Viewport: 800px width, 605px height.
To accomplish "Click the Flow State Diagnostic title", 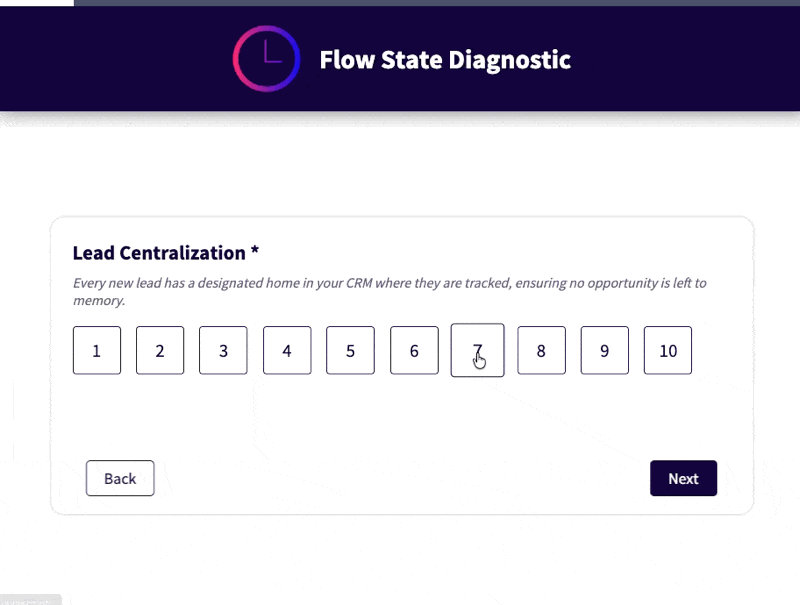I will [445, 59].
